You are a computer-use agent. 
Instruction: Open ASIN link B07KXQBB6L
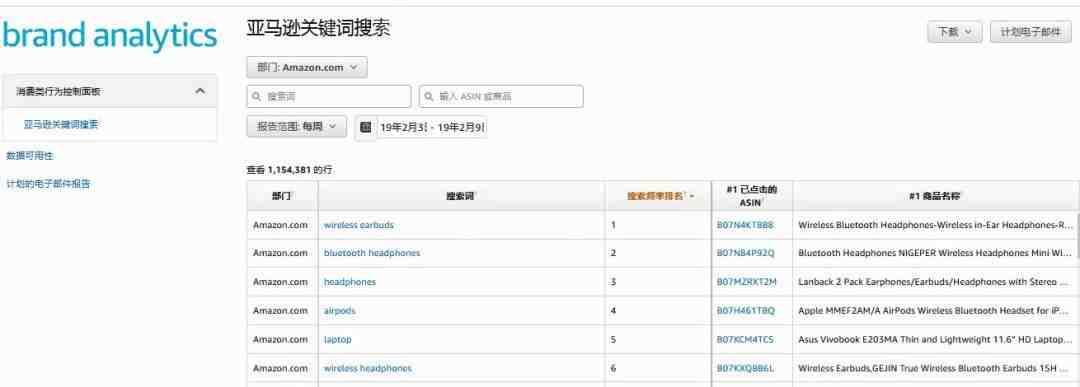point(745,368)
